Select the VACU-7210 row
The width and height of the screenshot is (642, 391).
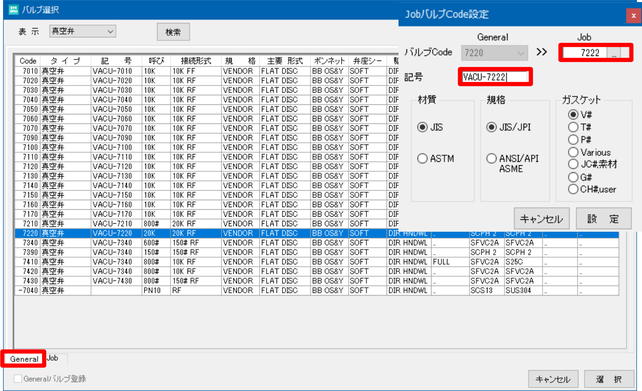pyautogui.click(x=206, y=224)
